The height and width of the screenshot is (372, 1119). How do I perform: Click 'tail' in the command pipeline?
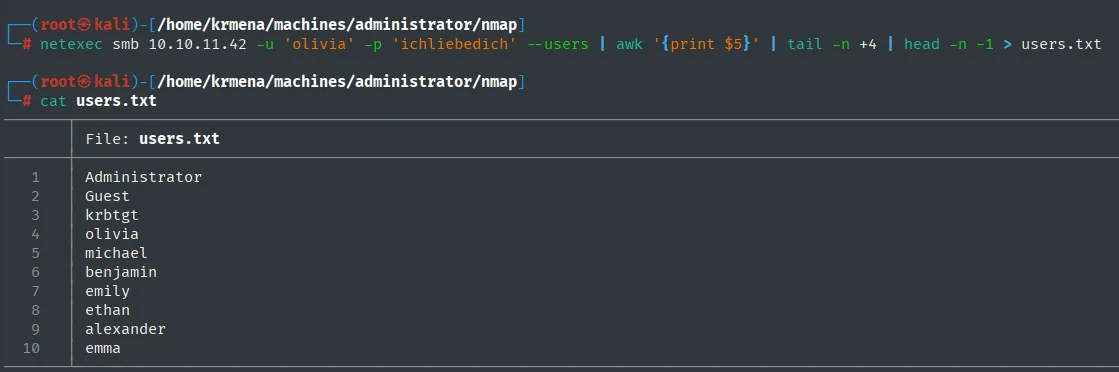(x=805, y=44)
